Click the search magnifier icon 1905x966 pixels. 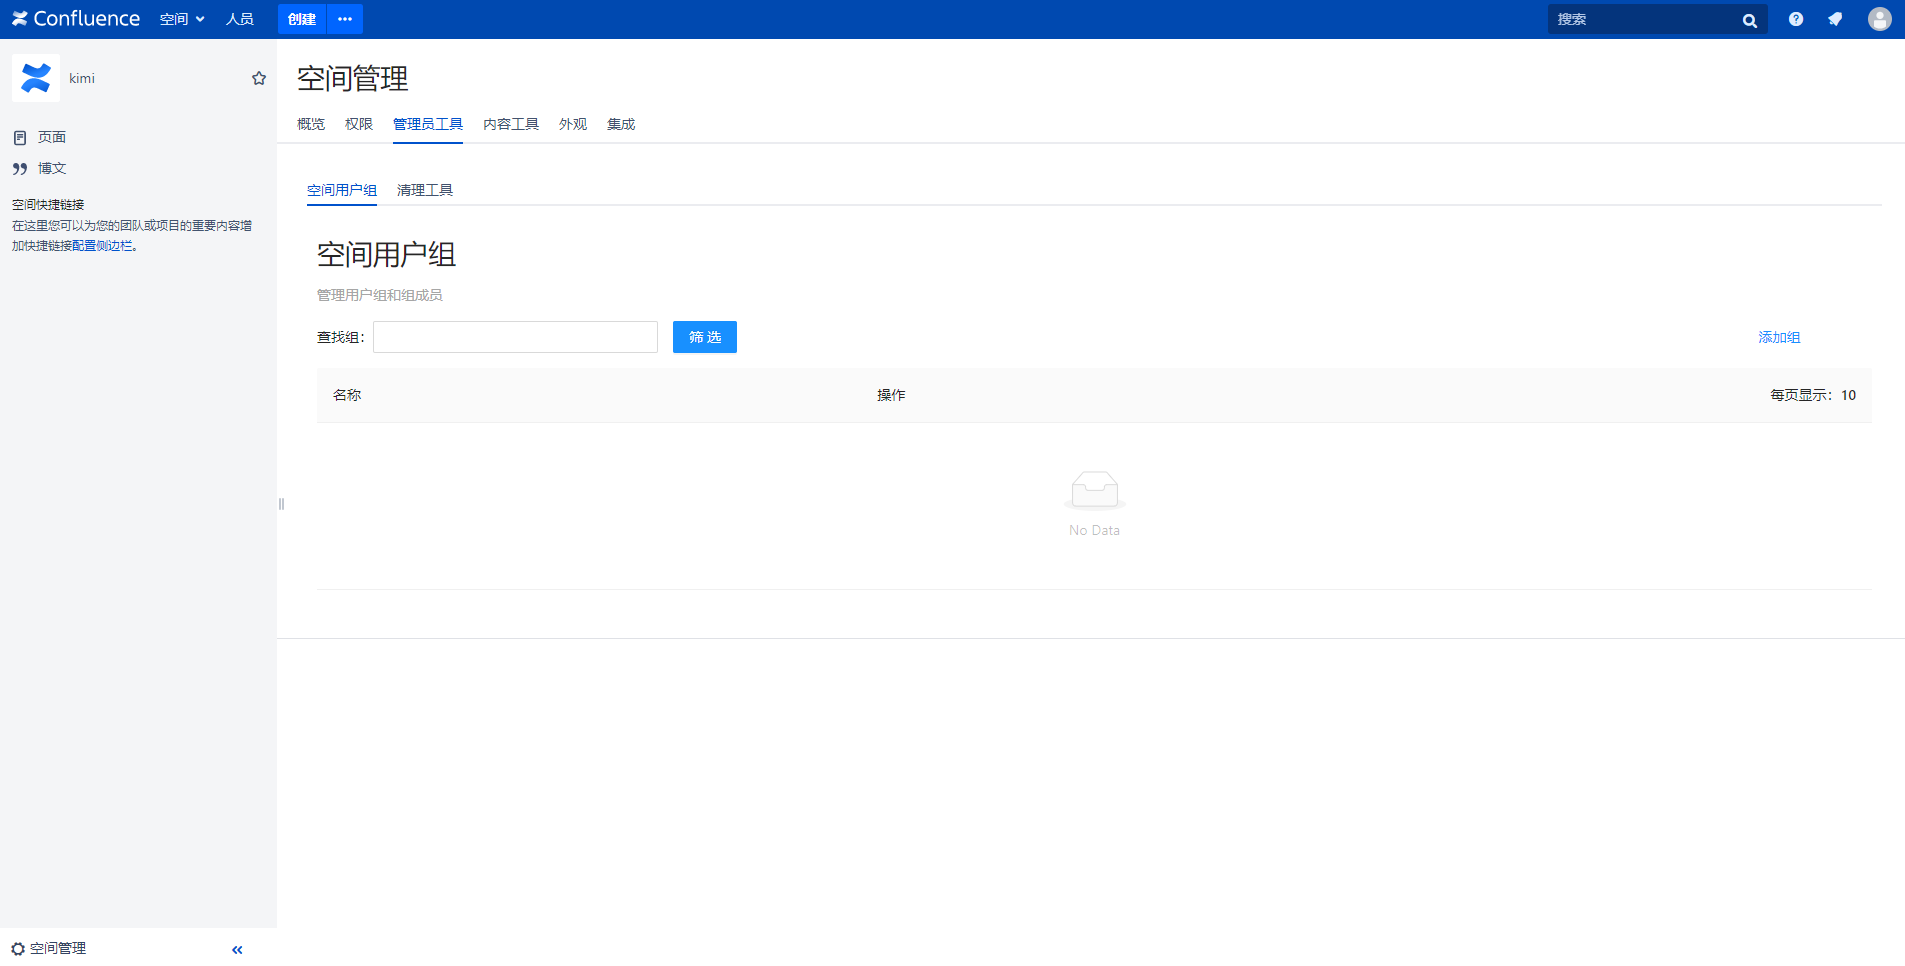coord(1749,20)
